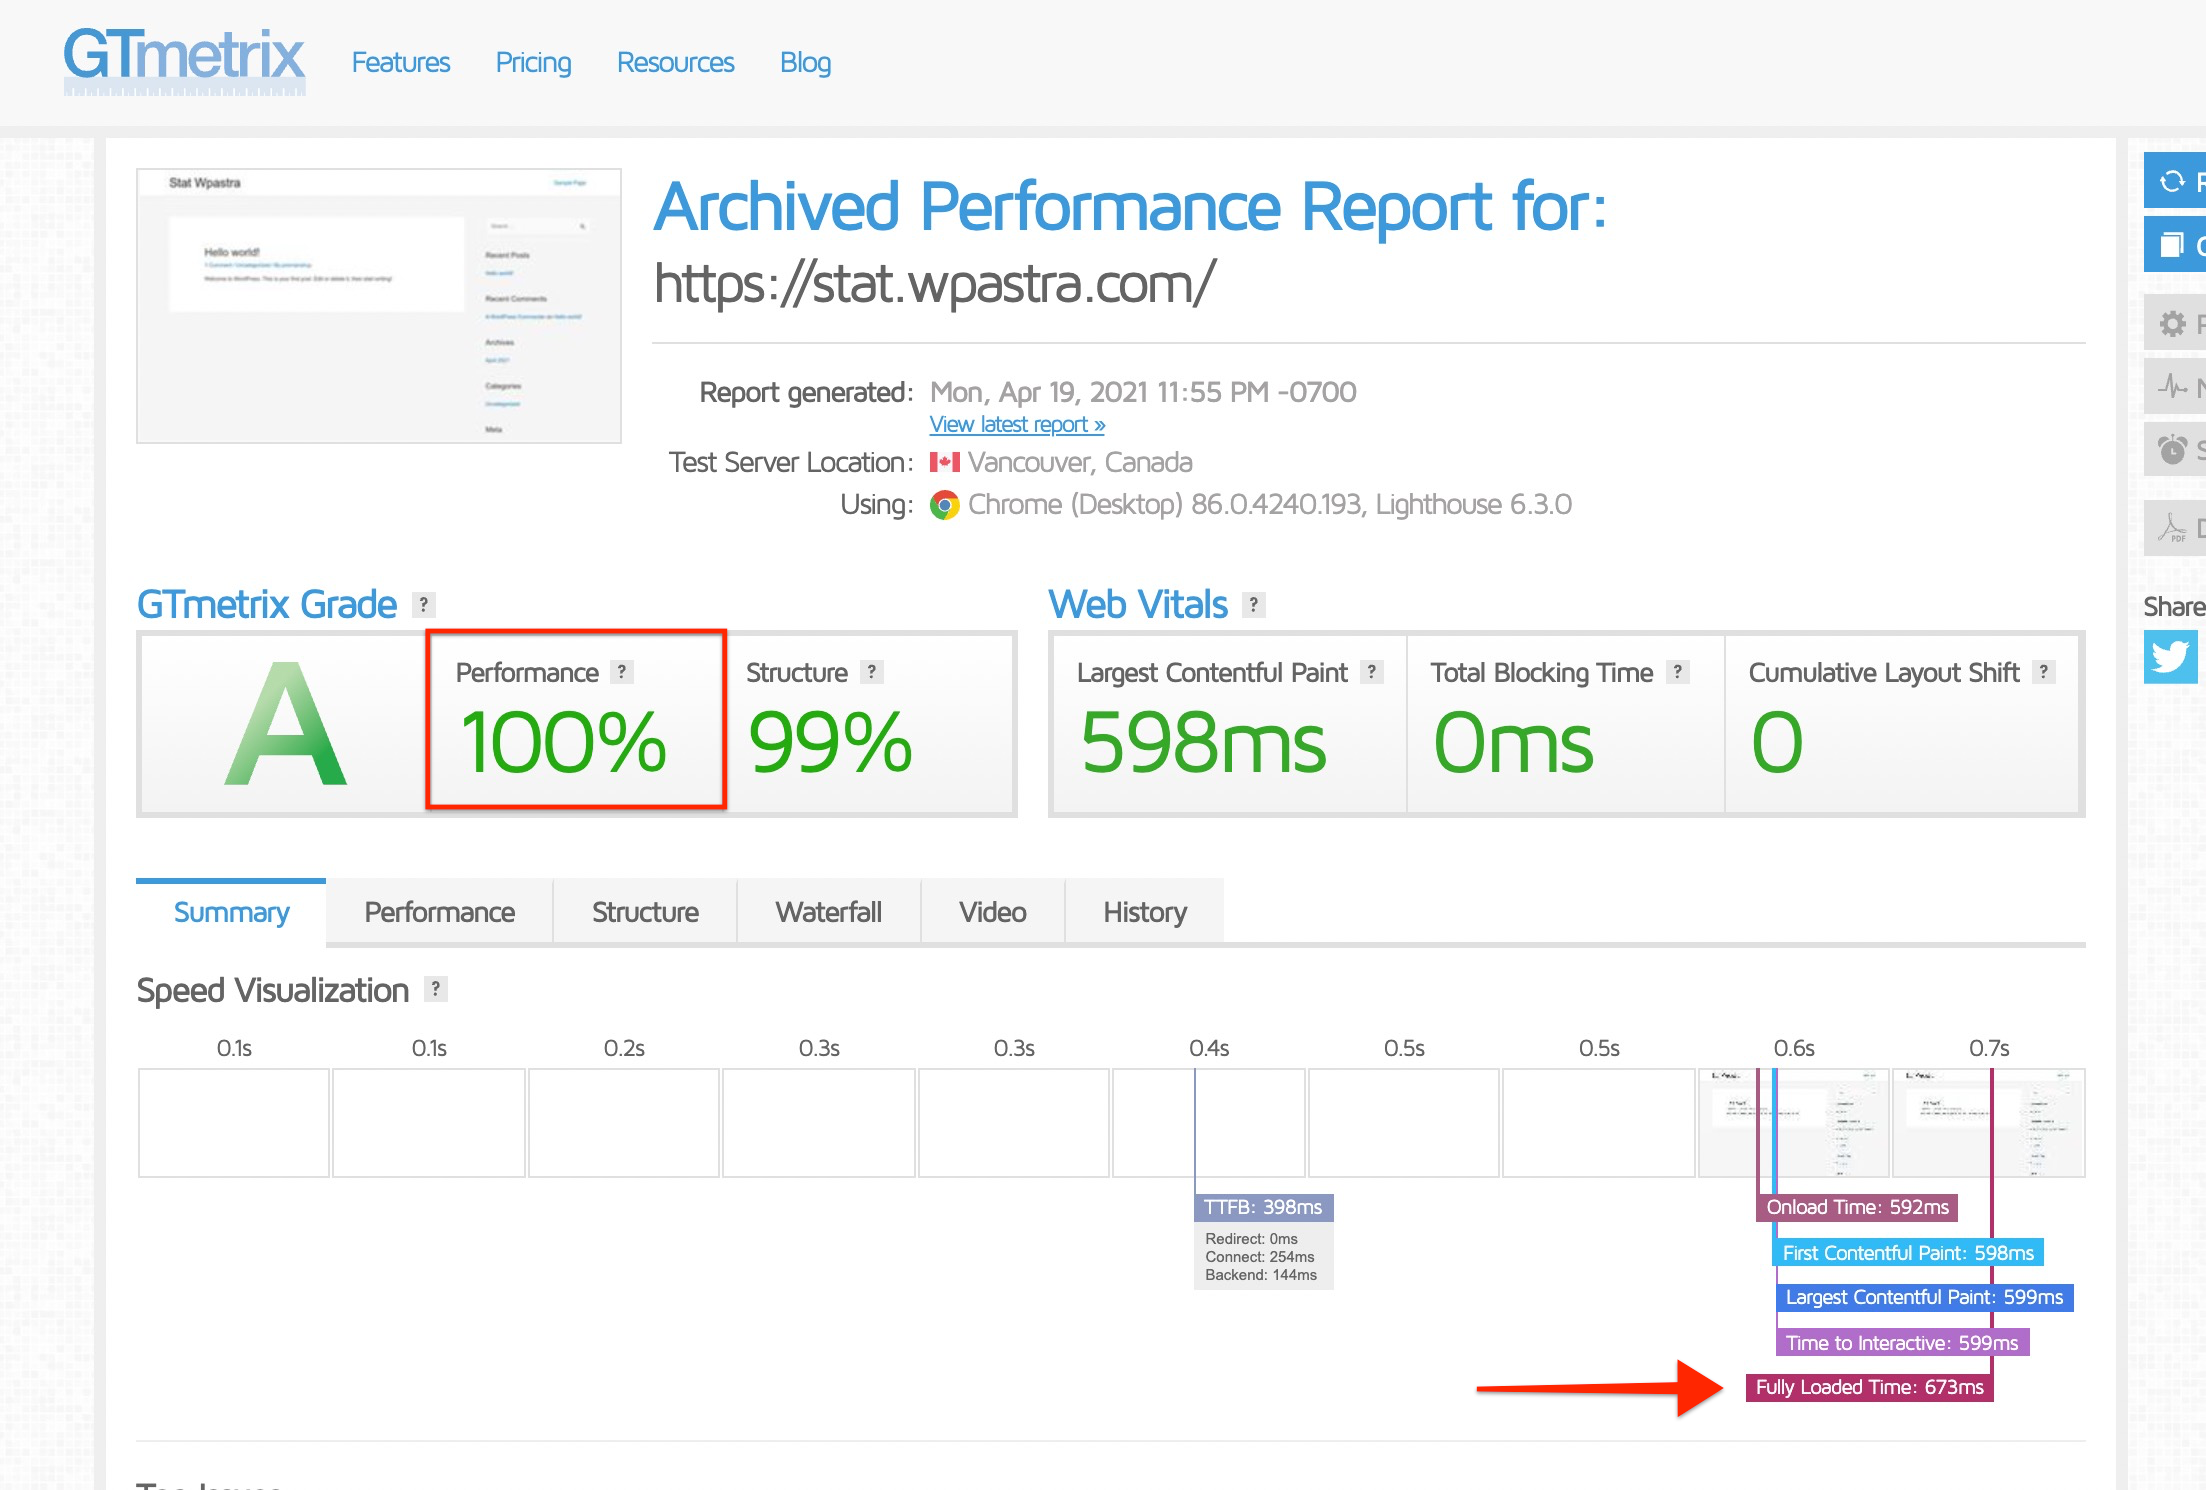Viewport: 2206px width, 1490px height.
Task: Click the re-test refresh icon button
Action: coord(2175,181)
